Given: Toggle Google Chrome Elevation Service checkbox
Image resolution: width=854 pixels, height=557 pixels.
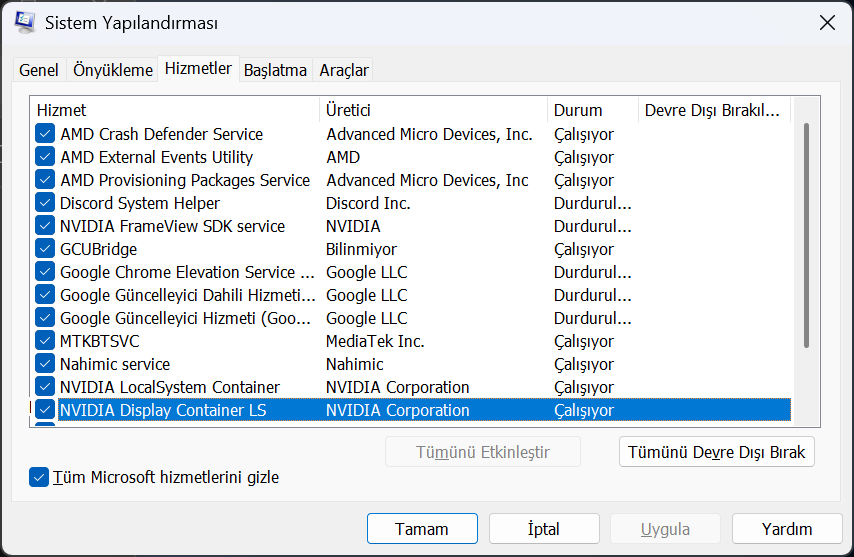Looking at the screenshot, I should coord(45,272).
